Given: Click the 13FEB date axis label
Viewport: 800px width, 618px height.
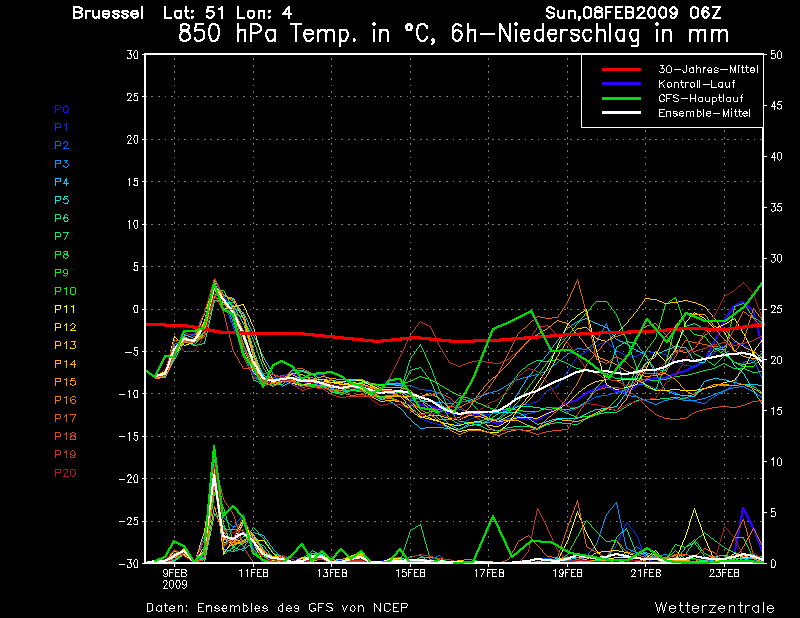Looking at the screenshot, I should point(332,573).
